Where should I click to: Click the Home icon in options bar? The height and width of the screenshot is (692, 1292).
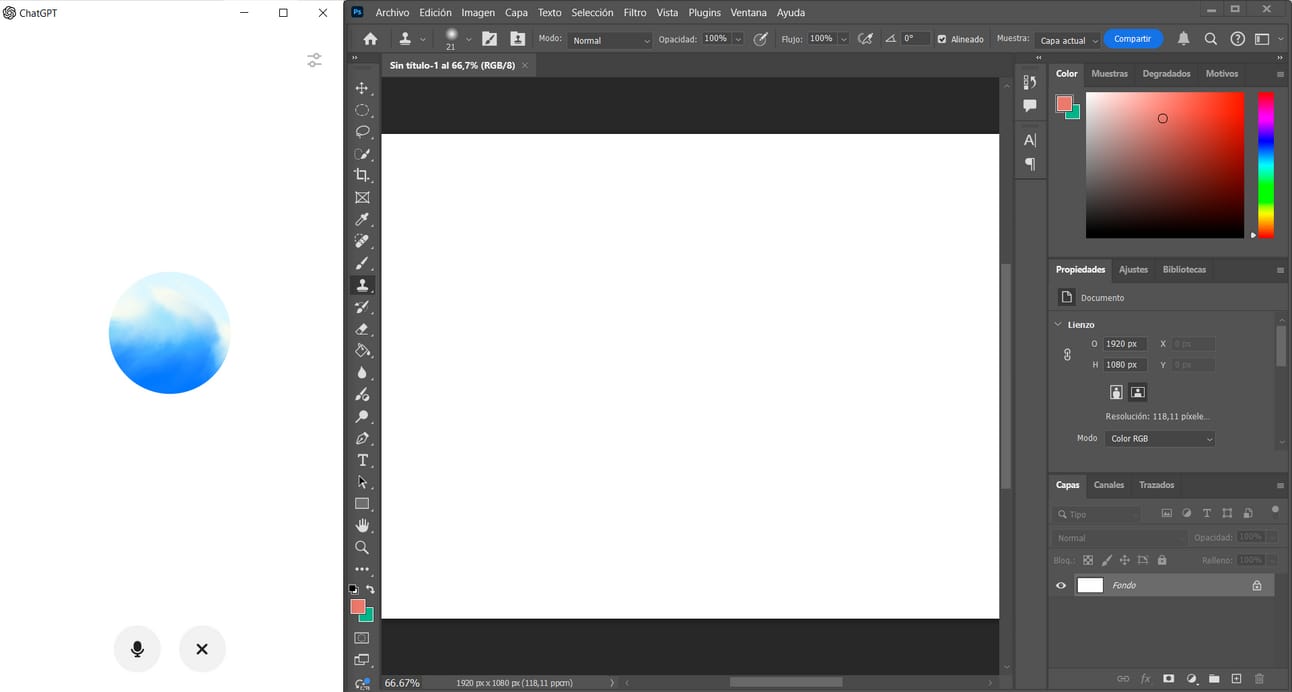click(x=370, y=39)
